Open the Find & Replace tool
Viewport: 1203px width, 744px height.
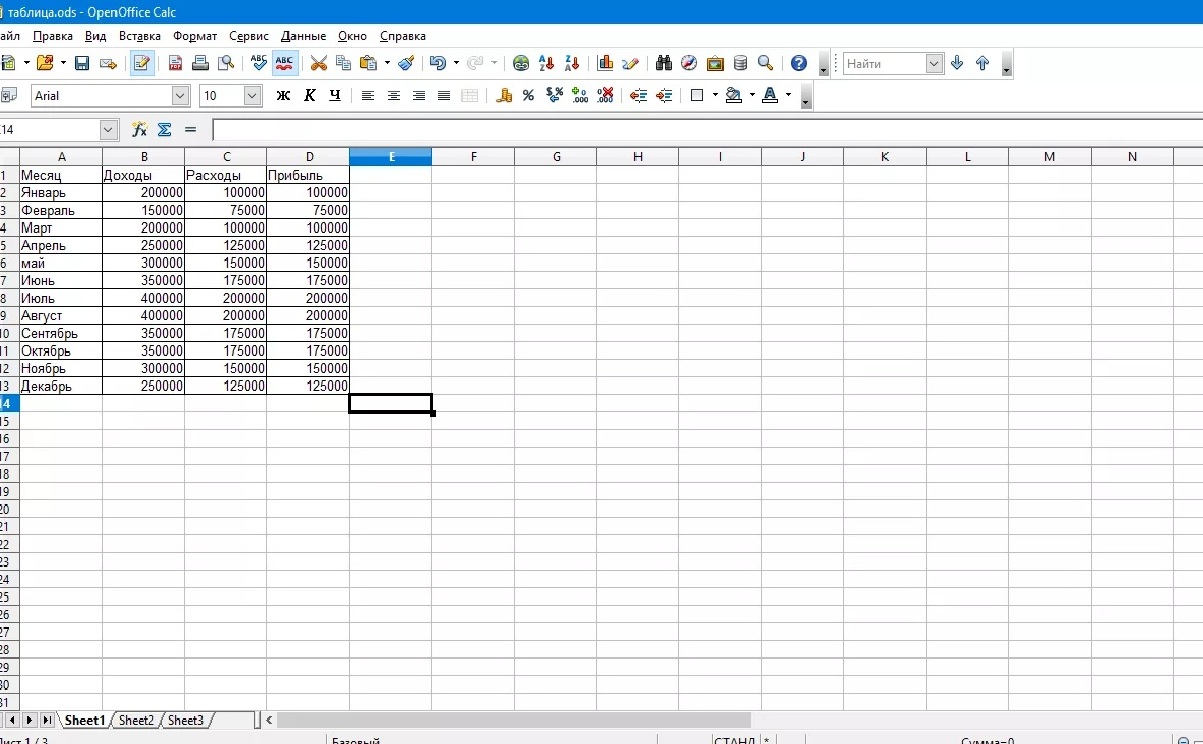663,62
